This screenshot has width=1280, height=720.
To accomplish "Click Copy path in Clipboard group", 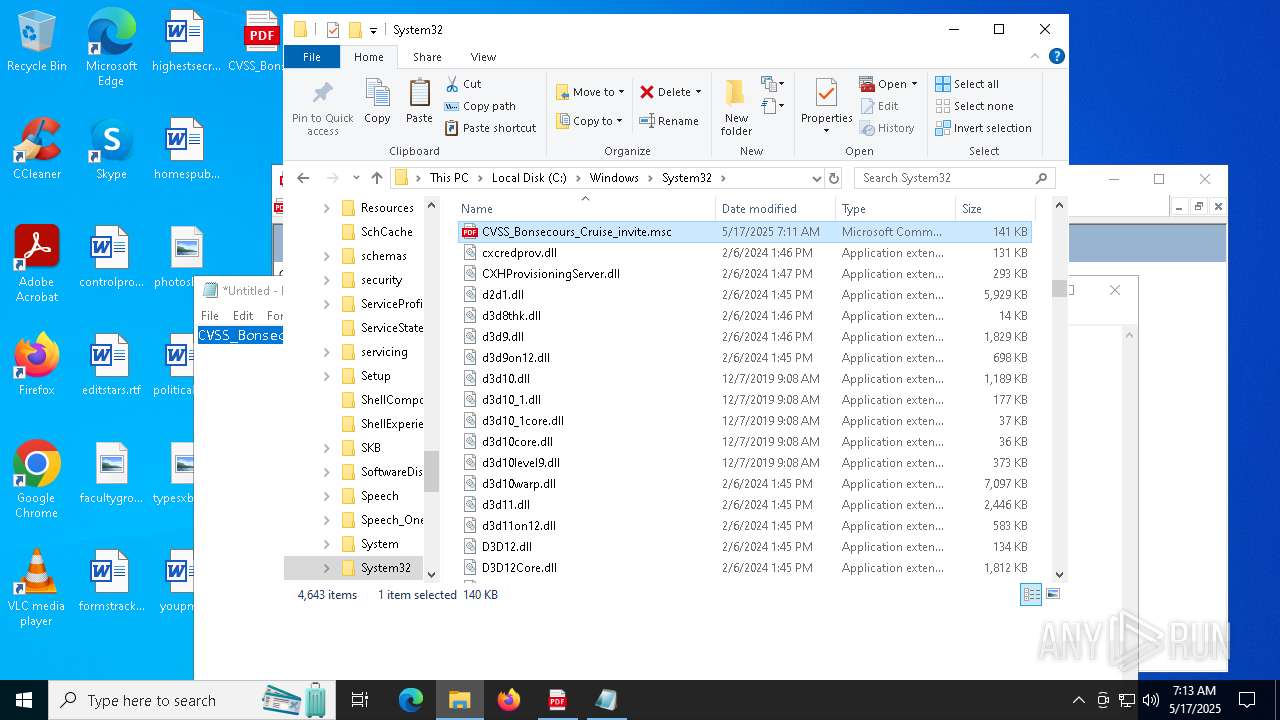I will [480, 106].
